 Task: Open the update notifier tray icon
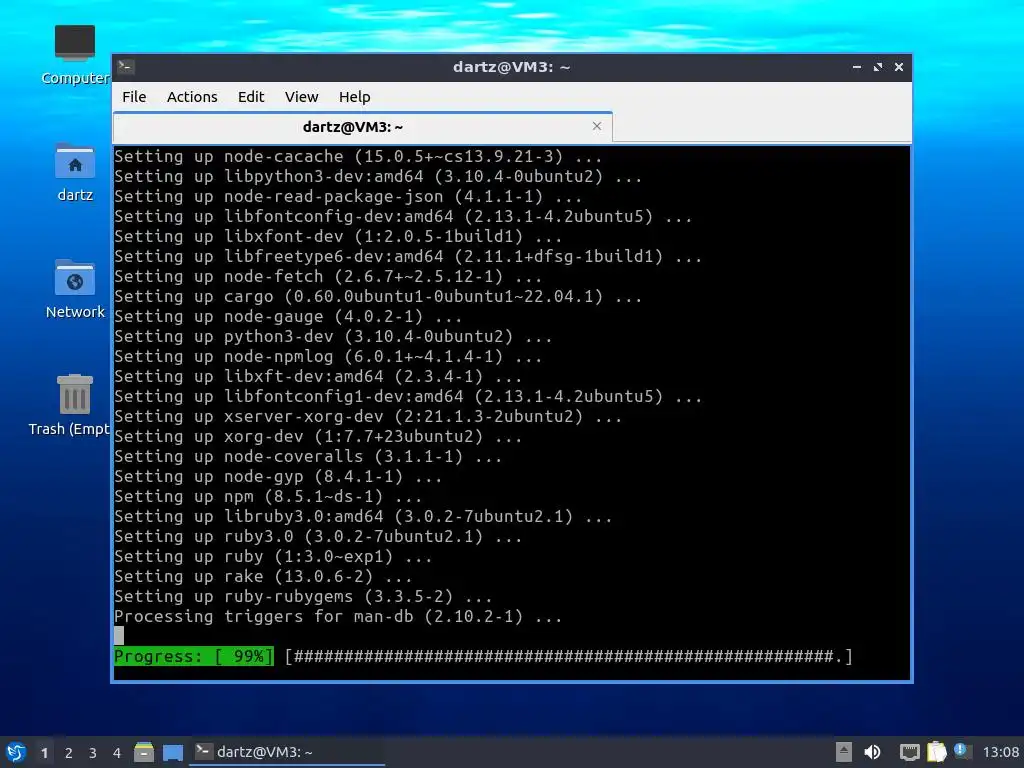pos(961,751)
